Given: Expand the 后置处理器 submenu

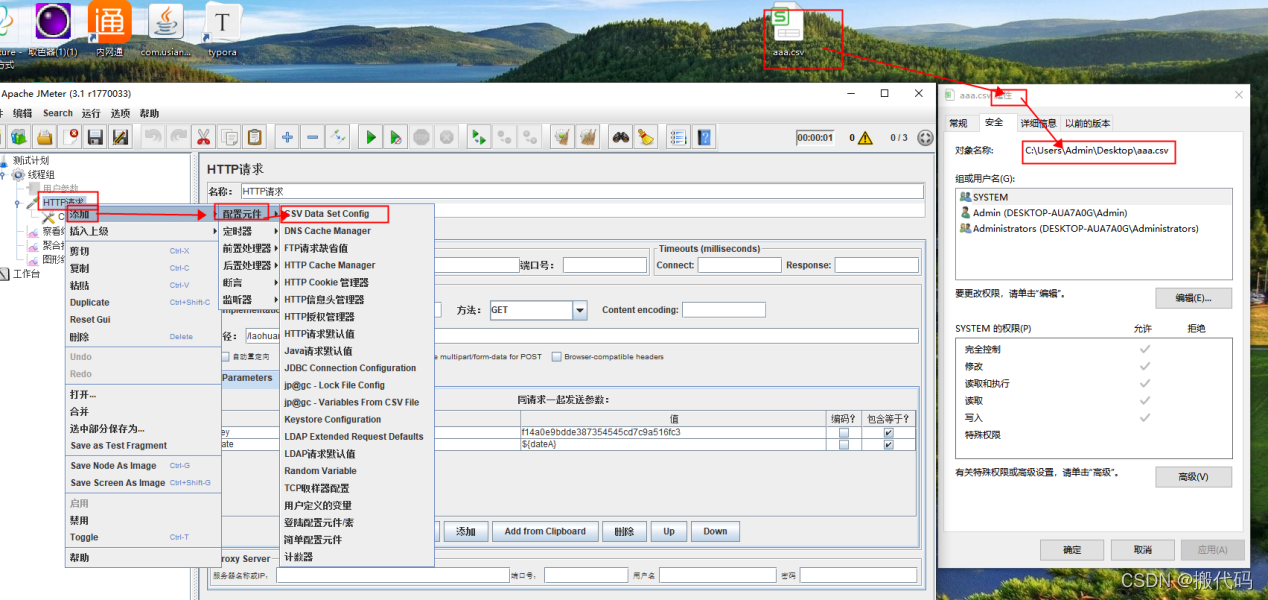Looking at the screenshot, I should 247,265.
